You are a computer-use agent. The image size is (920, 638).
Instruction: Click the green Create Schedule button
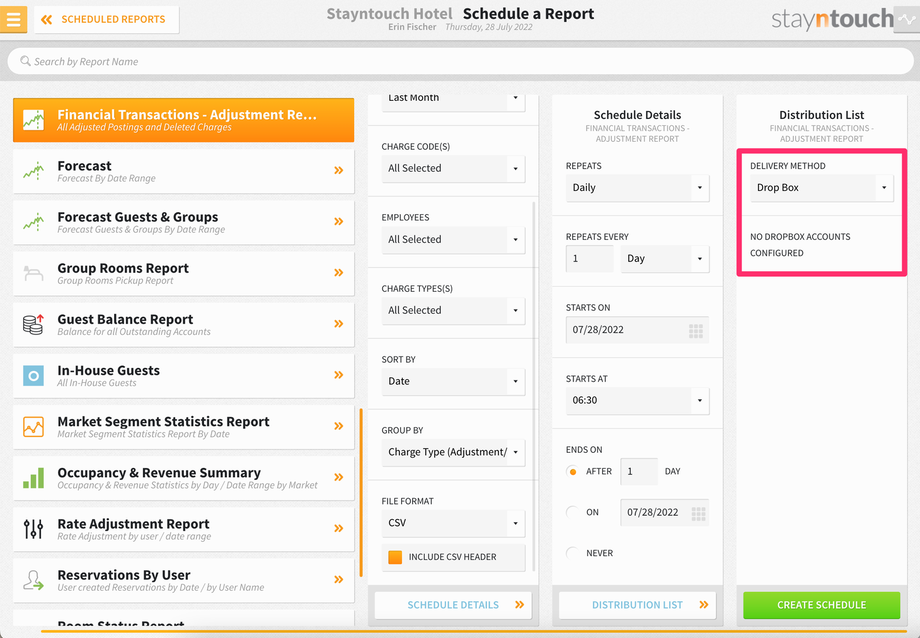(821, 605)
